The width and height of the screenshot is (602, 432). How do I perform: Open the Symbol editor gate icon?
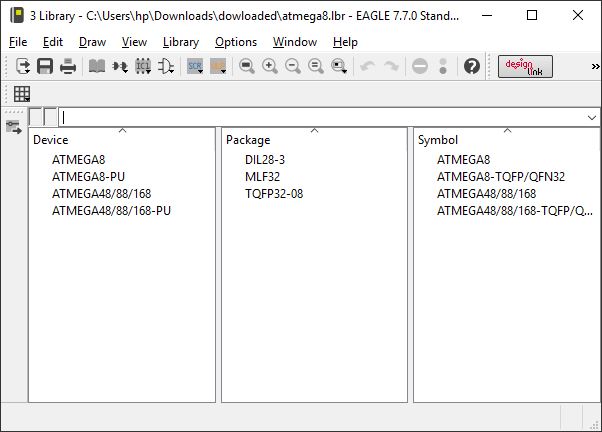click(166, 66)
